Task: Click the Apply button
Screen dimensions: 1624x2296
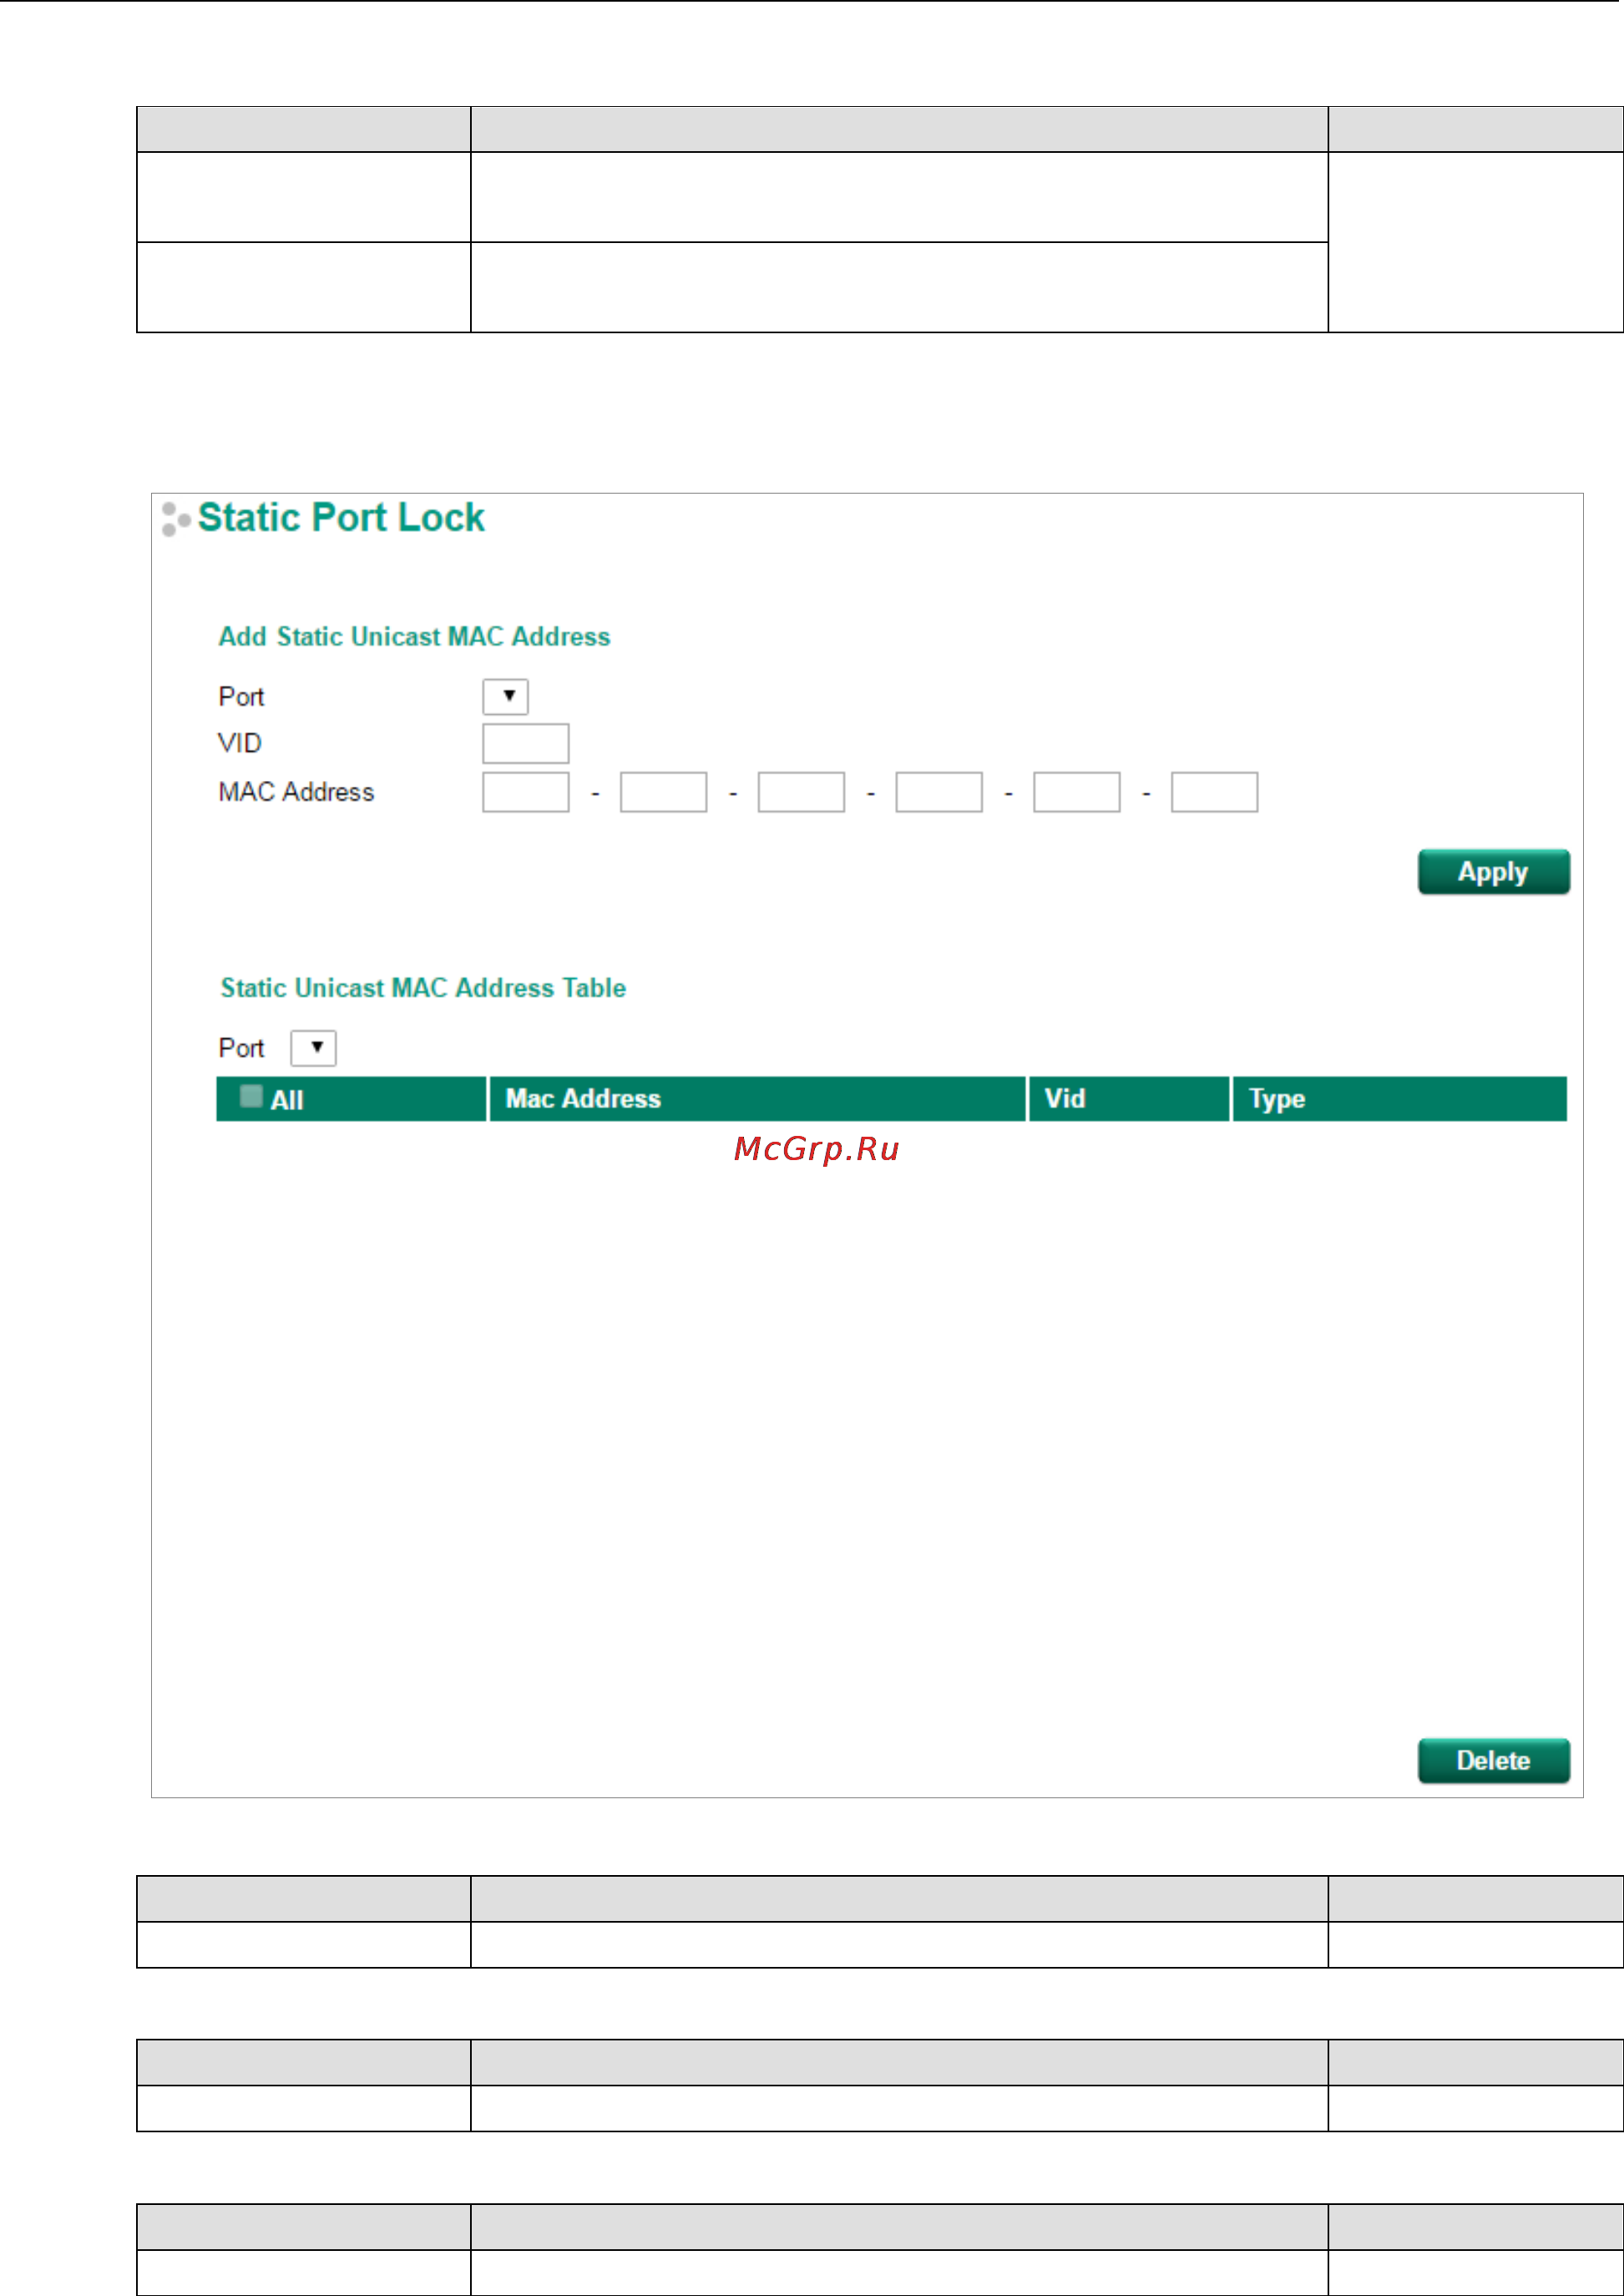Action: pyautogui.click(x=1494, y=872)
